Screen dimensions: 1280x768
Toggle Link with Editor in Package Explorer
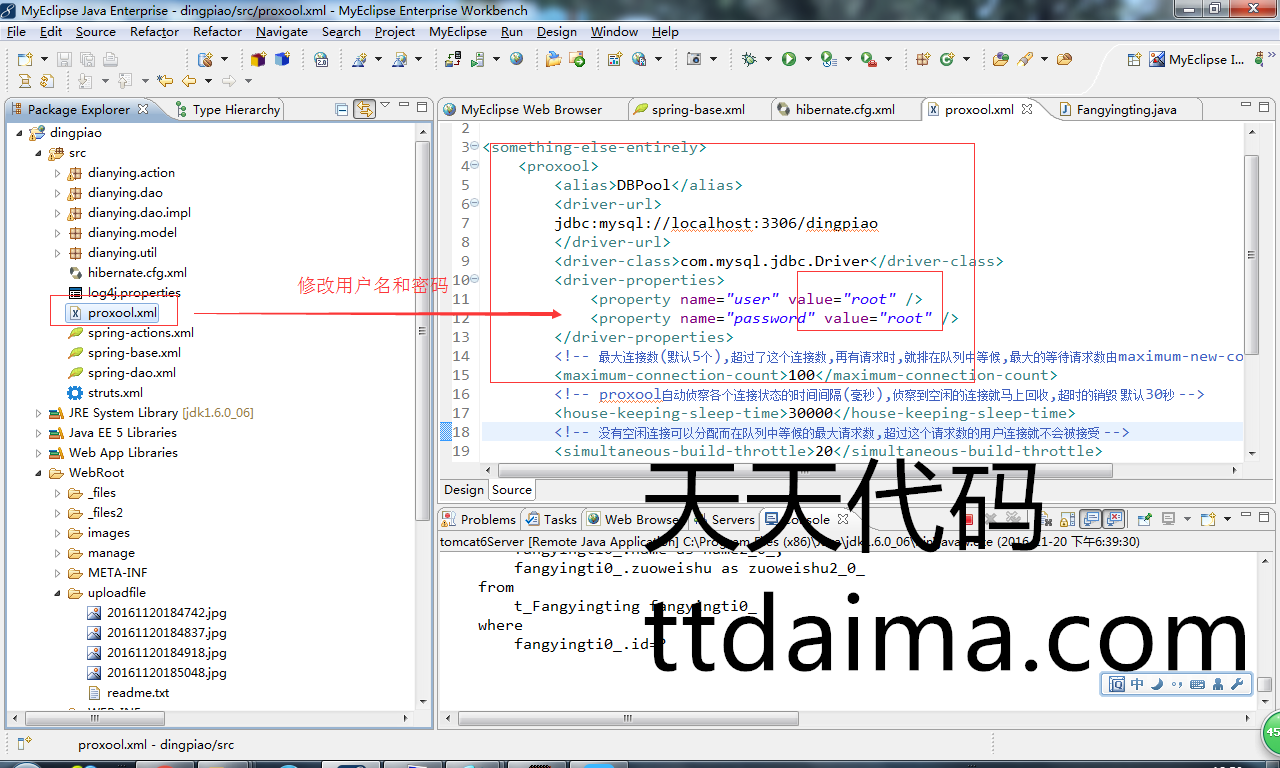coord(364,109)
